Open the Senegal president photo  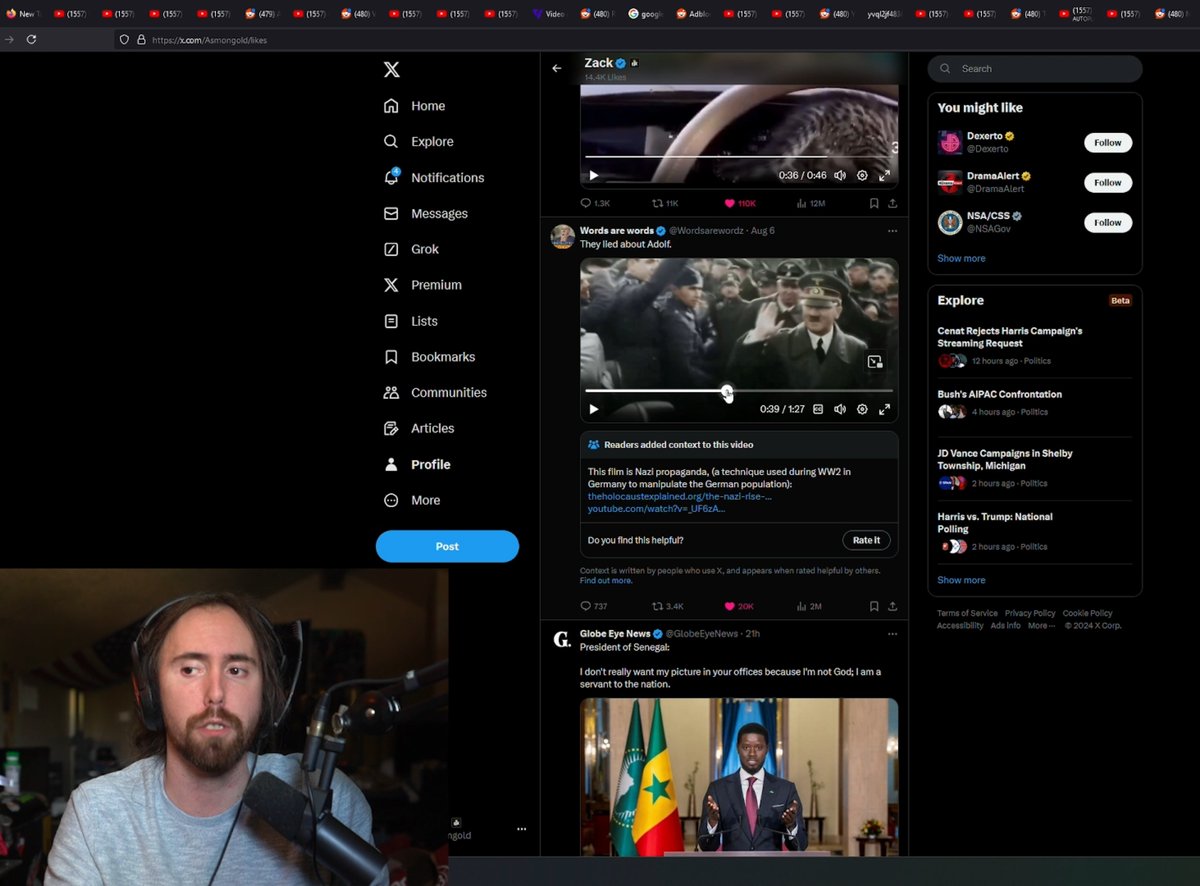point(739,777)
